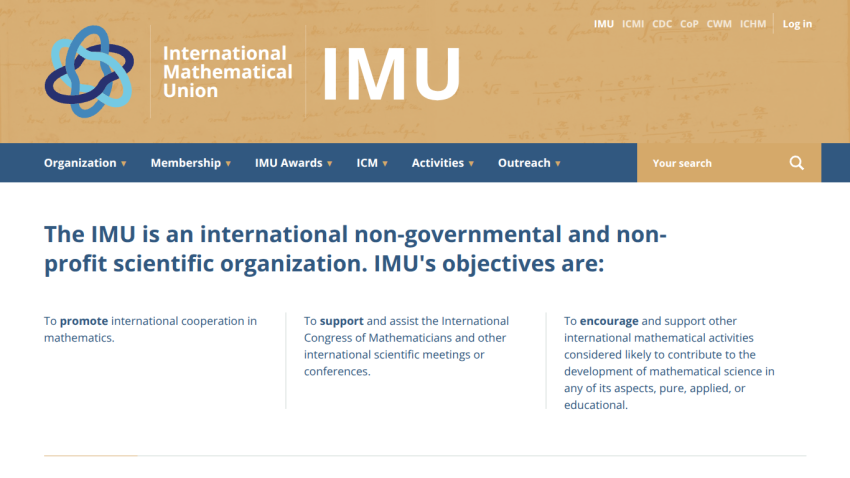The width and height of the screenshot is (850, 478).
Task: Open the Activities dropdown
Action: (x=443, y=163)
